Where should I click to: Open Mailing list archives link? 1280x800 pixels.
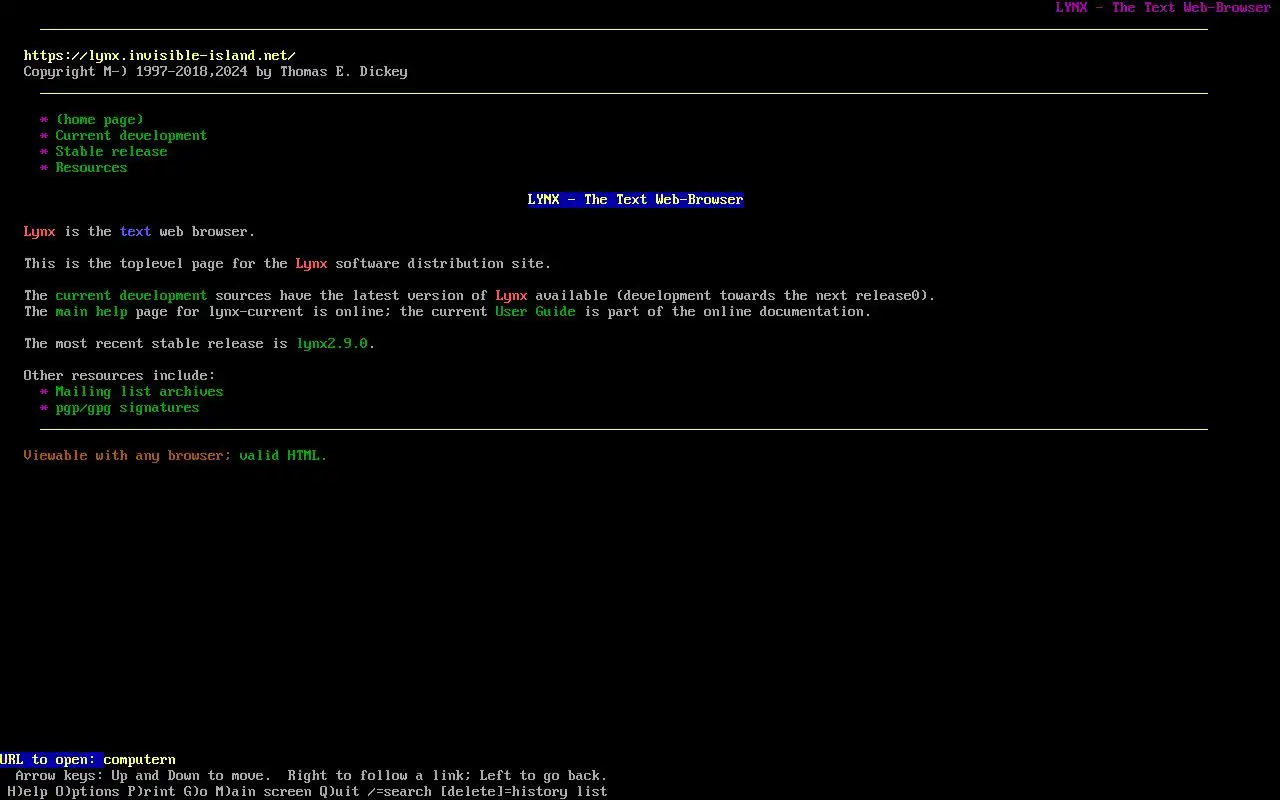(x=140, y=392)
